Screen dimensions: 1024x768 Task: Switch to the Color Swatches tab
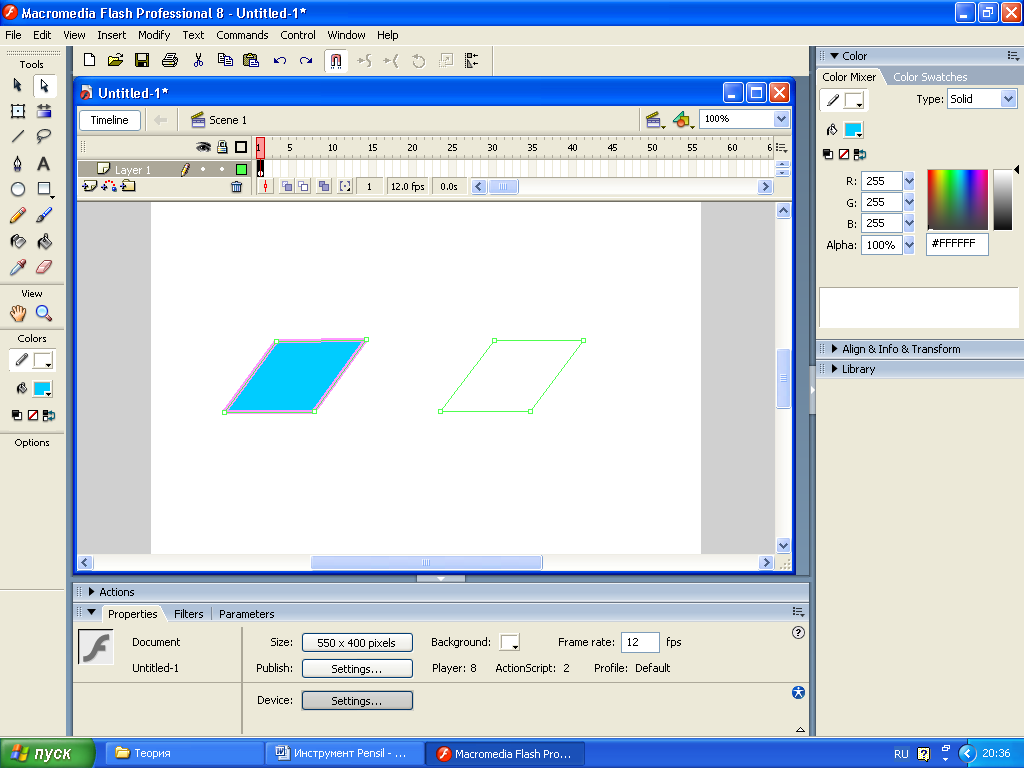(x=930, y=77)
